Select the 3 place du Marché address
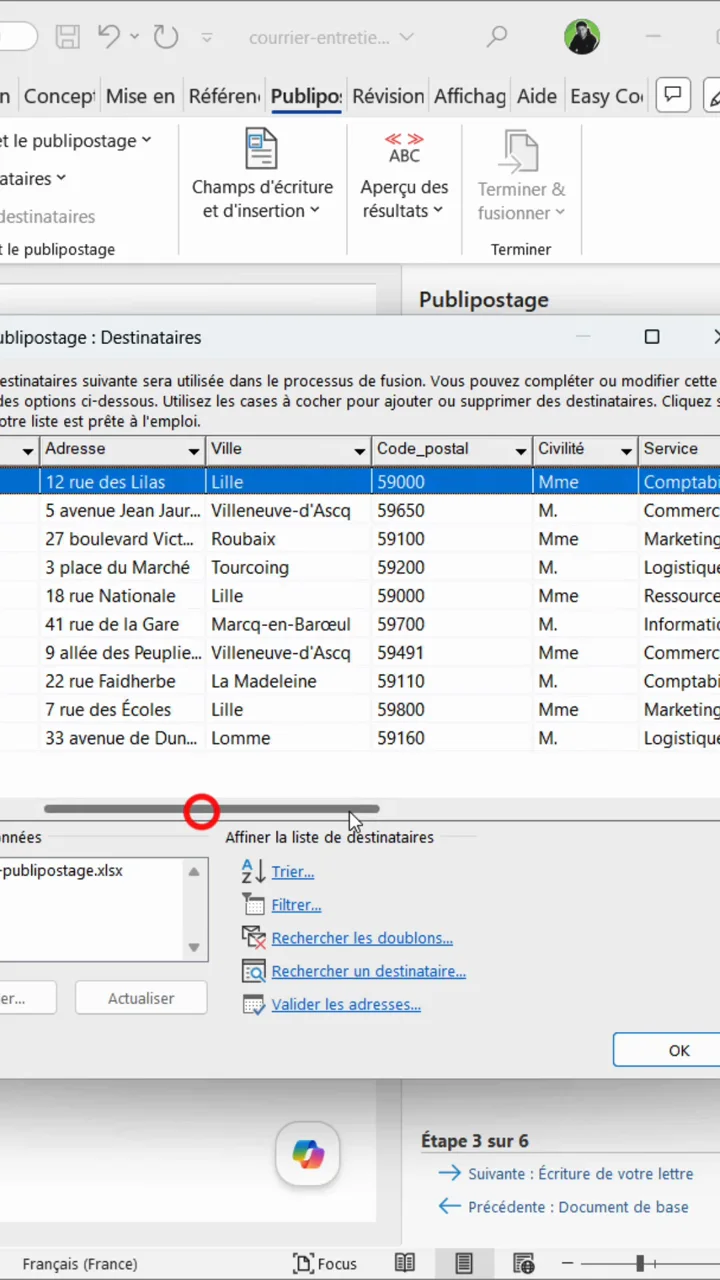The image size is (720, 1280). [117, 567]
